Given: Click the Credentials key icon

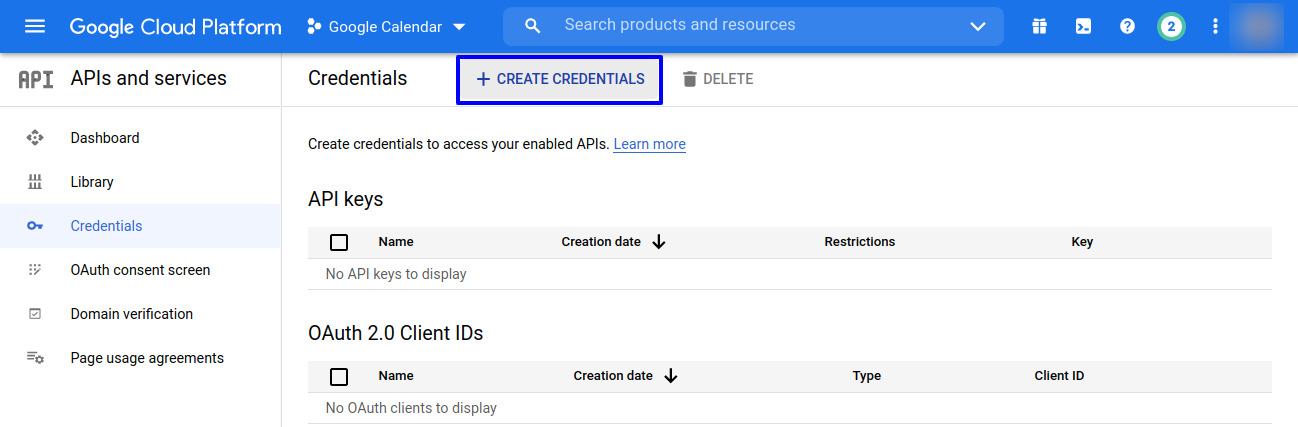Looking at the screenshot, I should pos(35,226).
